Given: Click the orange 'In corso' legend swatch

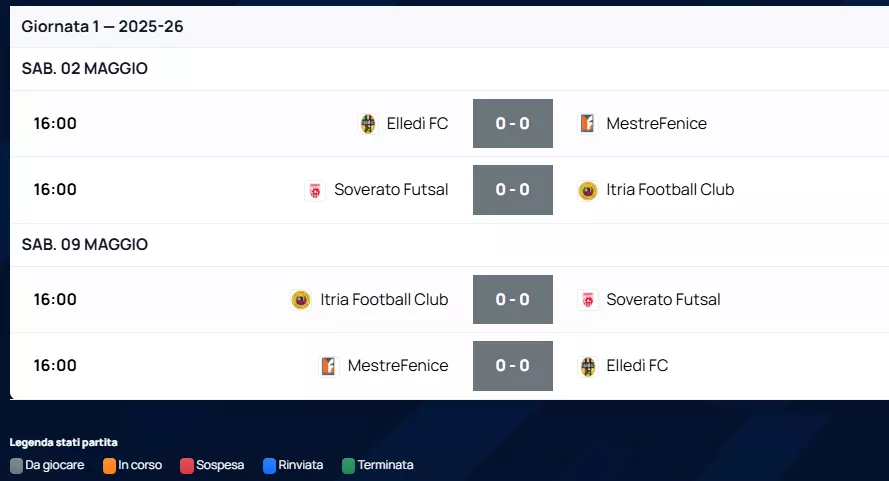Looking at the screenshot, I should click(109, 465).
